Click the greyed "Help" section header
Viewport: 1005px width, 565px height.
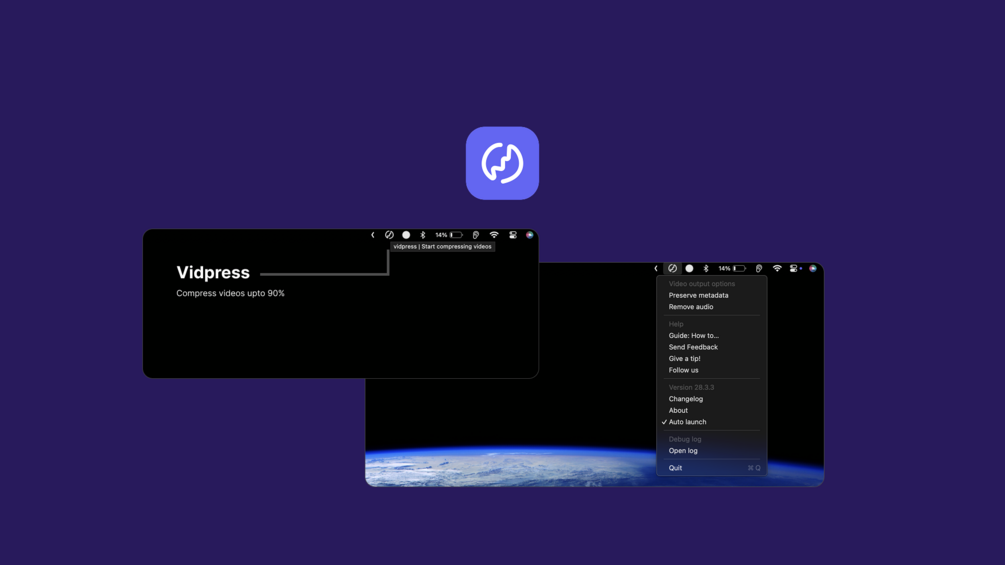point(676,324)
